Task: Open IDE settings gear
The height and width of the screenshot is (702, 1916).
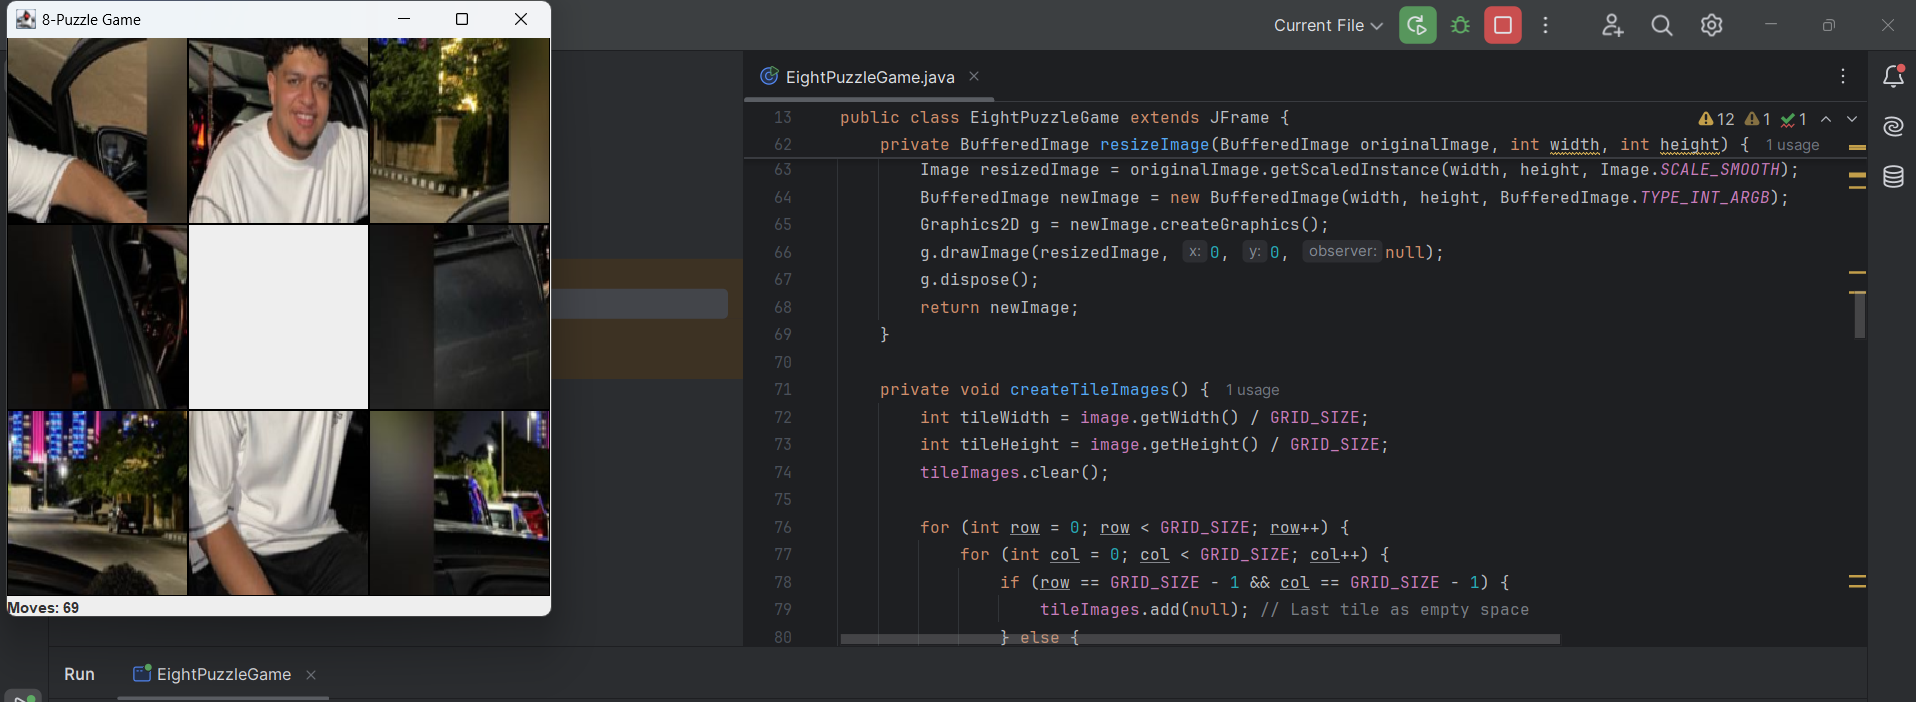Action: tap(1711, 25)
